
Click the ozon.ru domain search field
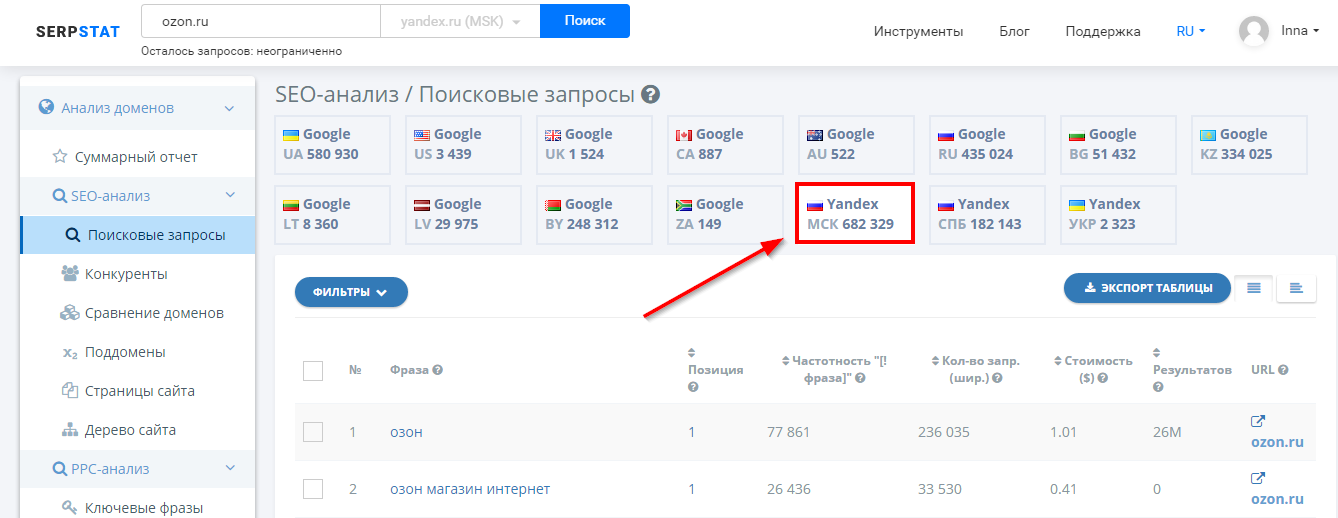(x=261, y=21)
